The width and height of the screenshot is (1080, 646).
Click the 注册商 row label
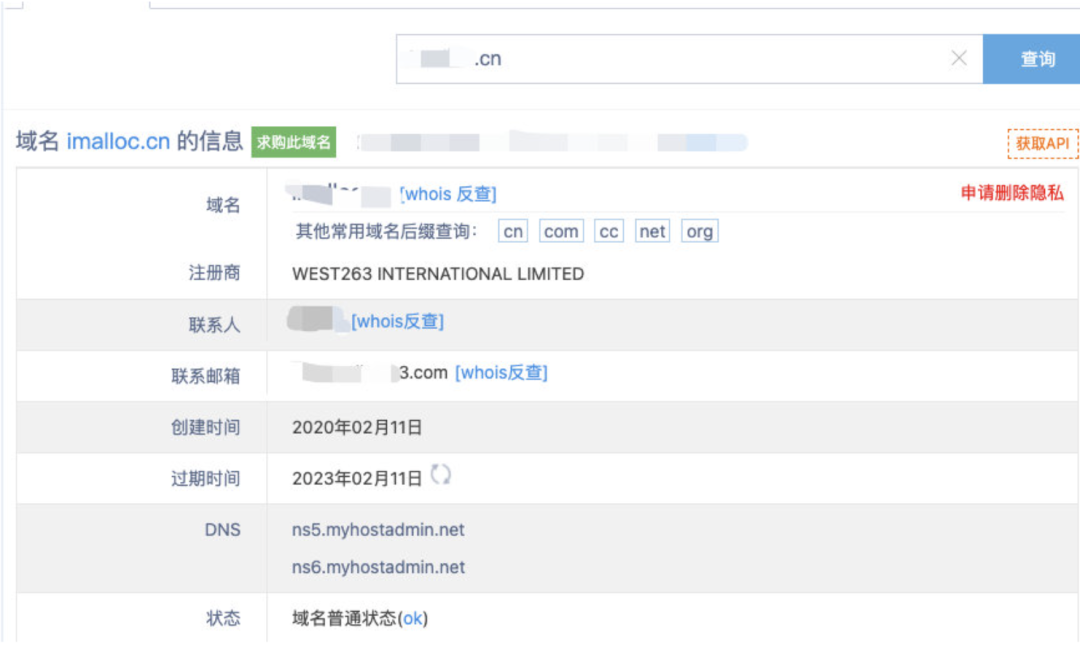(x=214, y=273)
